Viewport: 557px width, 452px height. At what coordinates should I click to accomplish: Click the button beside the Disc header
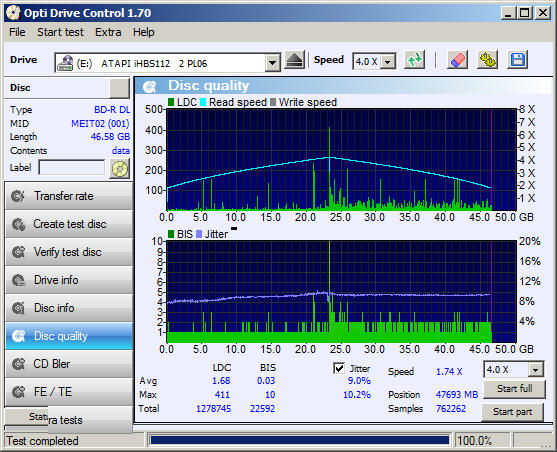119,88
